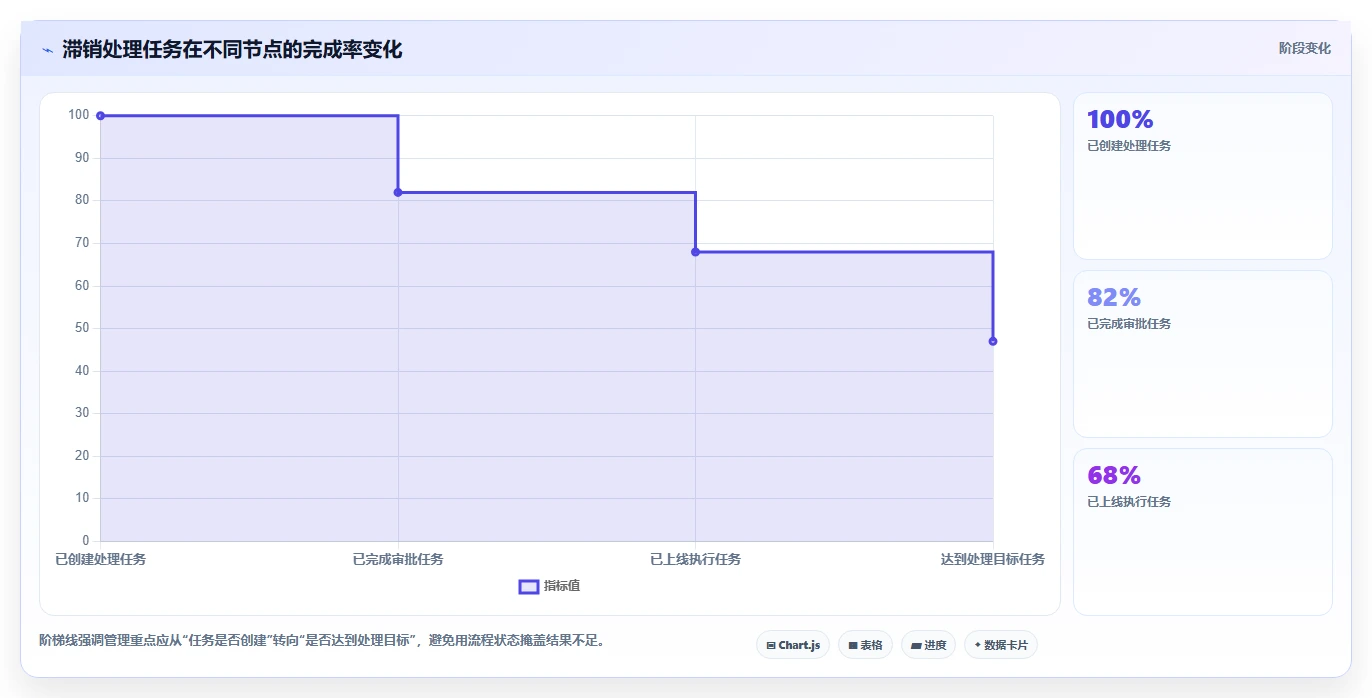Click the 达到处理目标任务 x-axis label
This screenshot has height=698, width=1372.
992,559
